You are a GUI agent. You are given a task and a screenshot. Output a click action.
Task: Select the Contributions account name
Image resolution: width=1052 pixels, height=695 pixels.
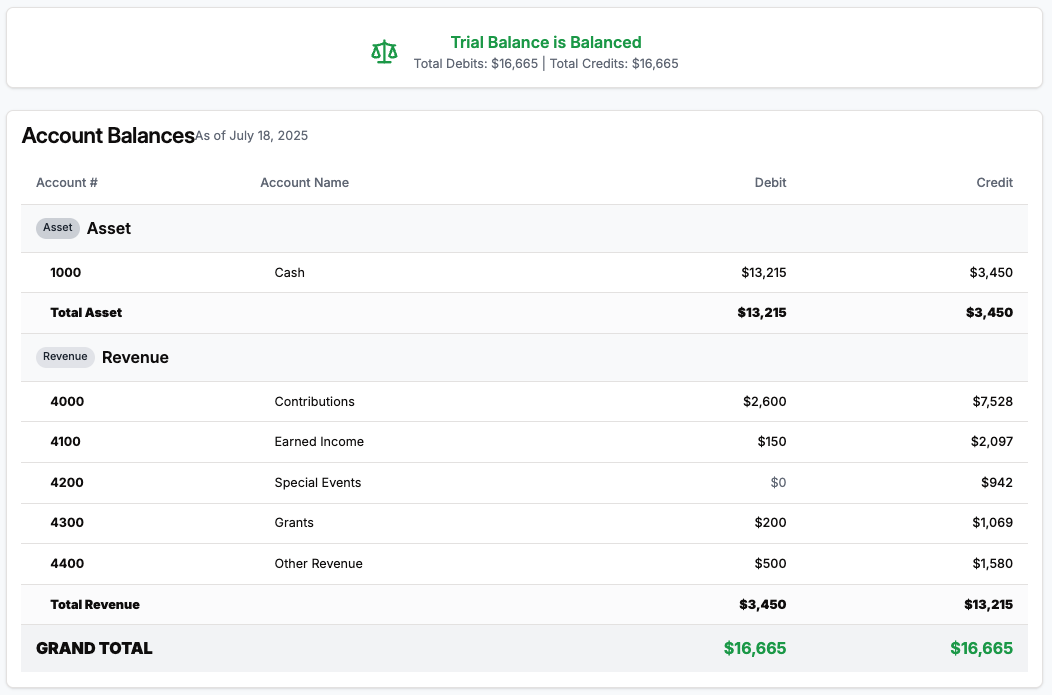coord(314,402)
